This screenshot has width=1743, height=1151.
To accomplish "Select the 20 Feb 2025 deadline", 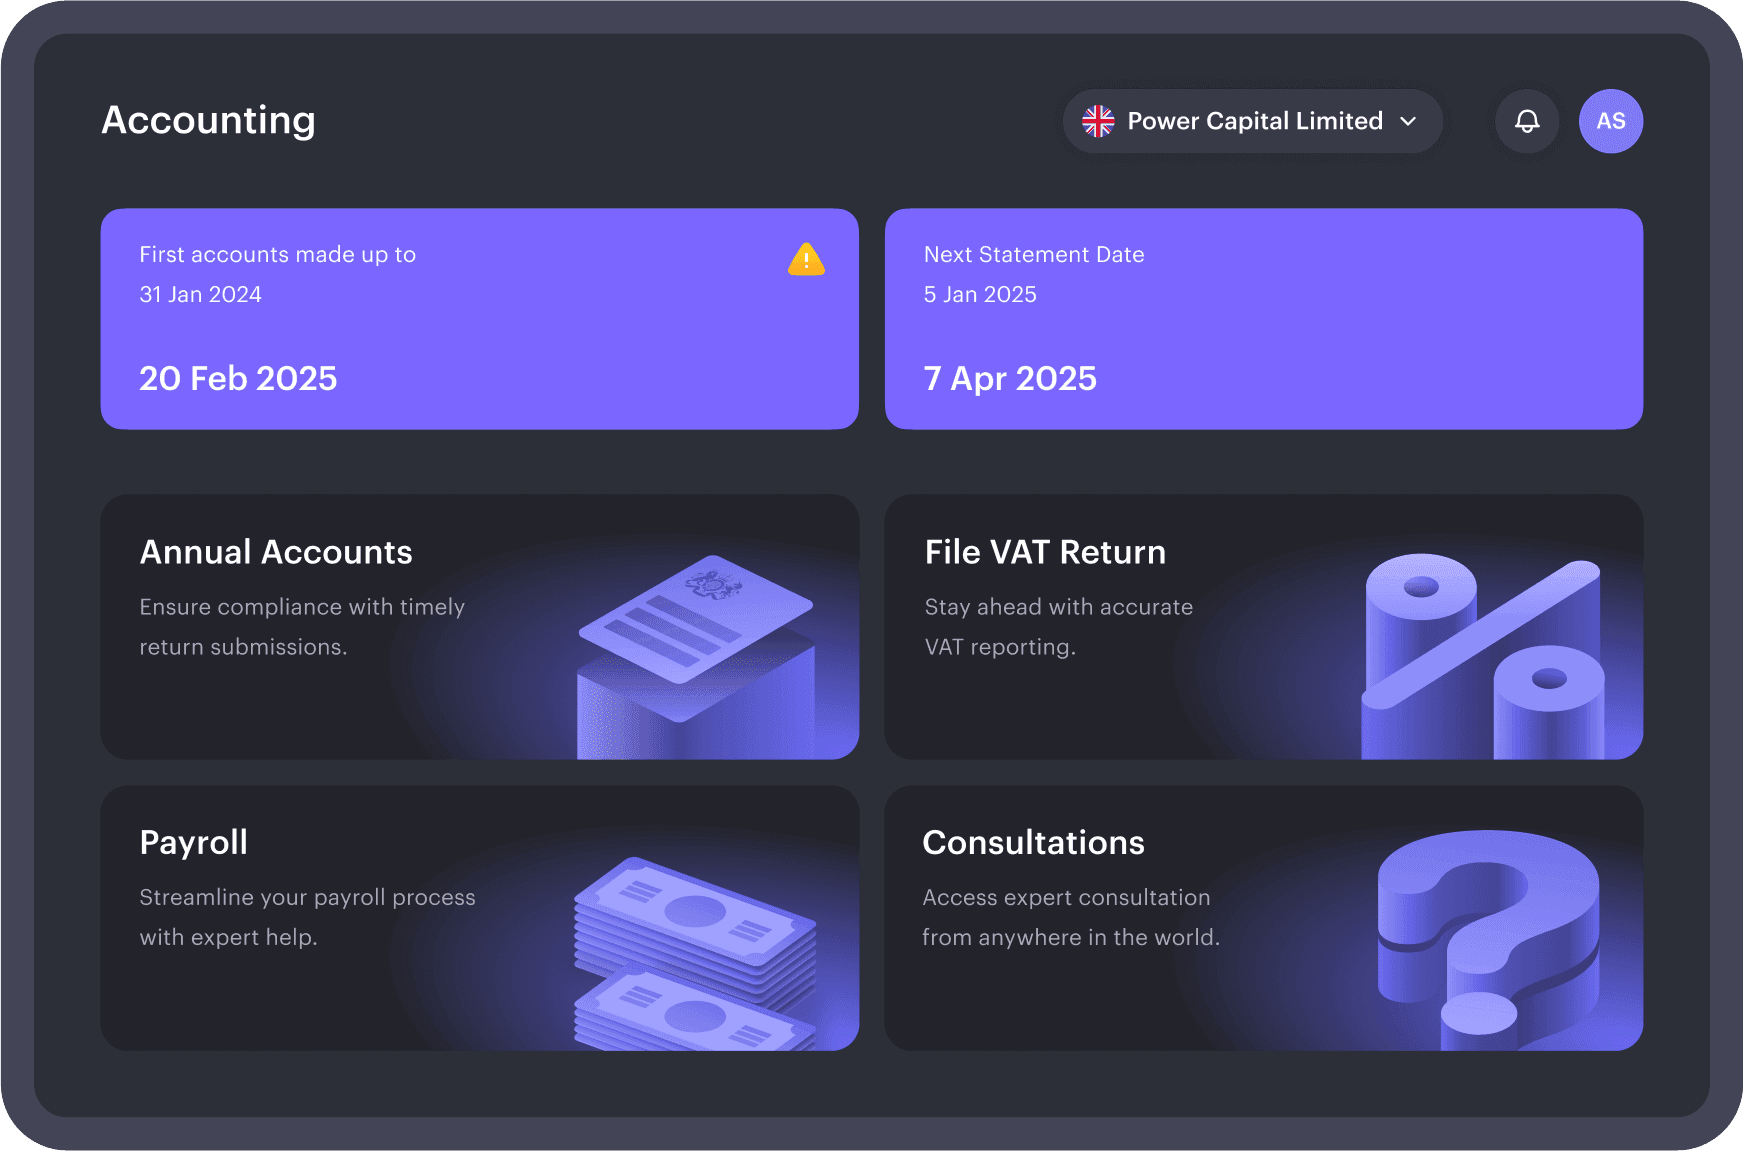I will pyautogui.click(x=238, y=378).
